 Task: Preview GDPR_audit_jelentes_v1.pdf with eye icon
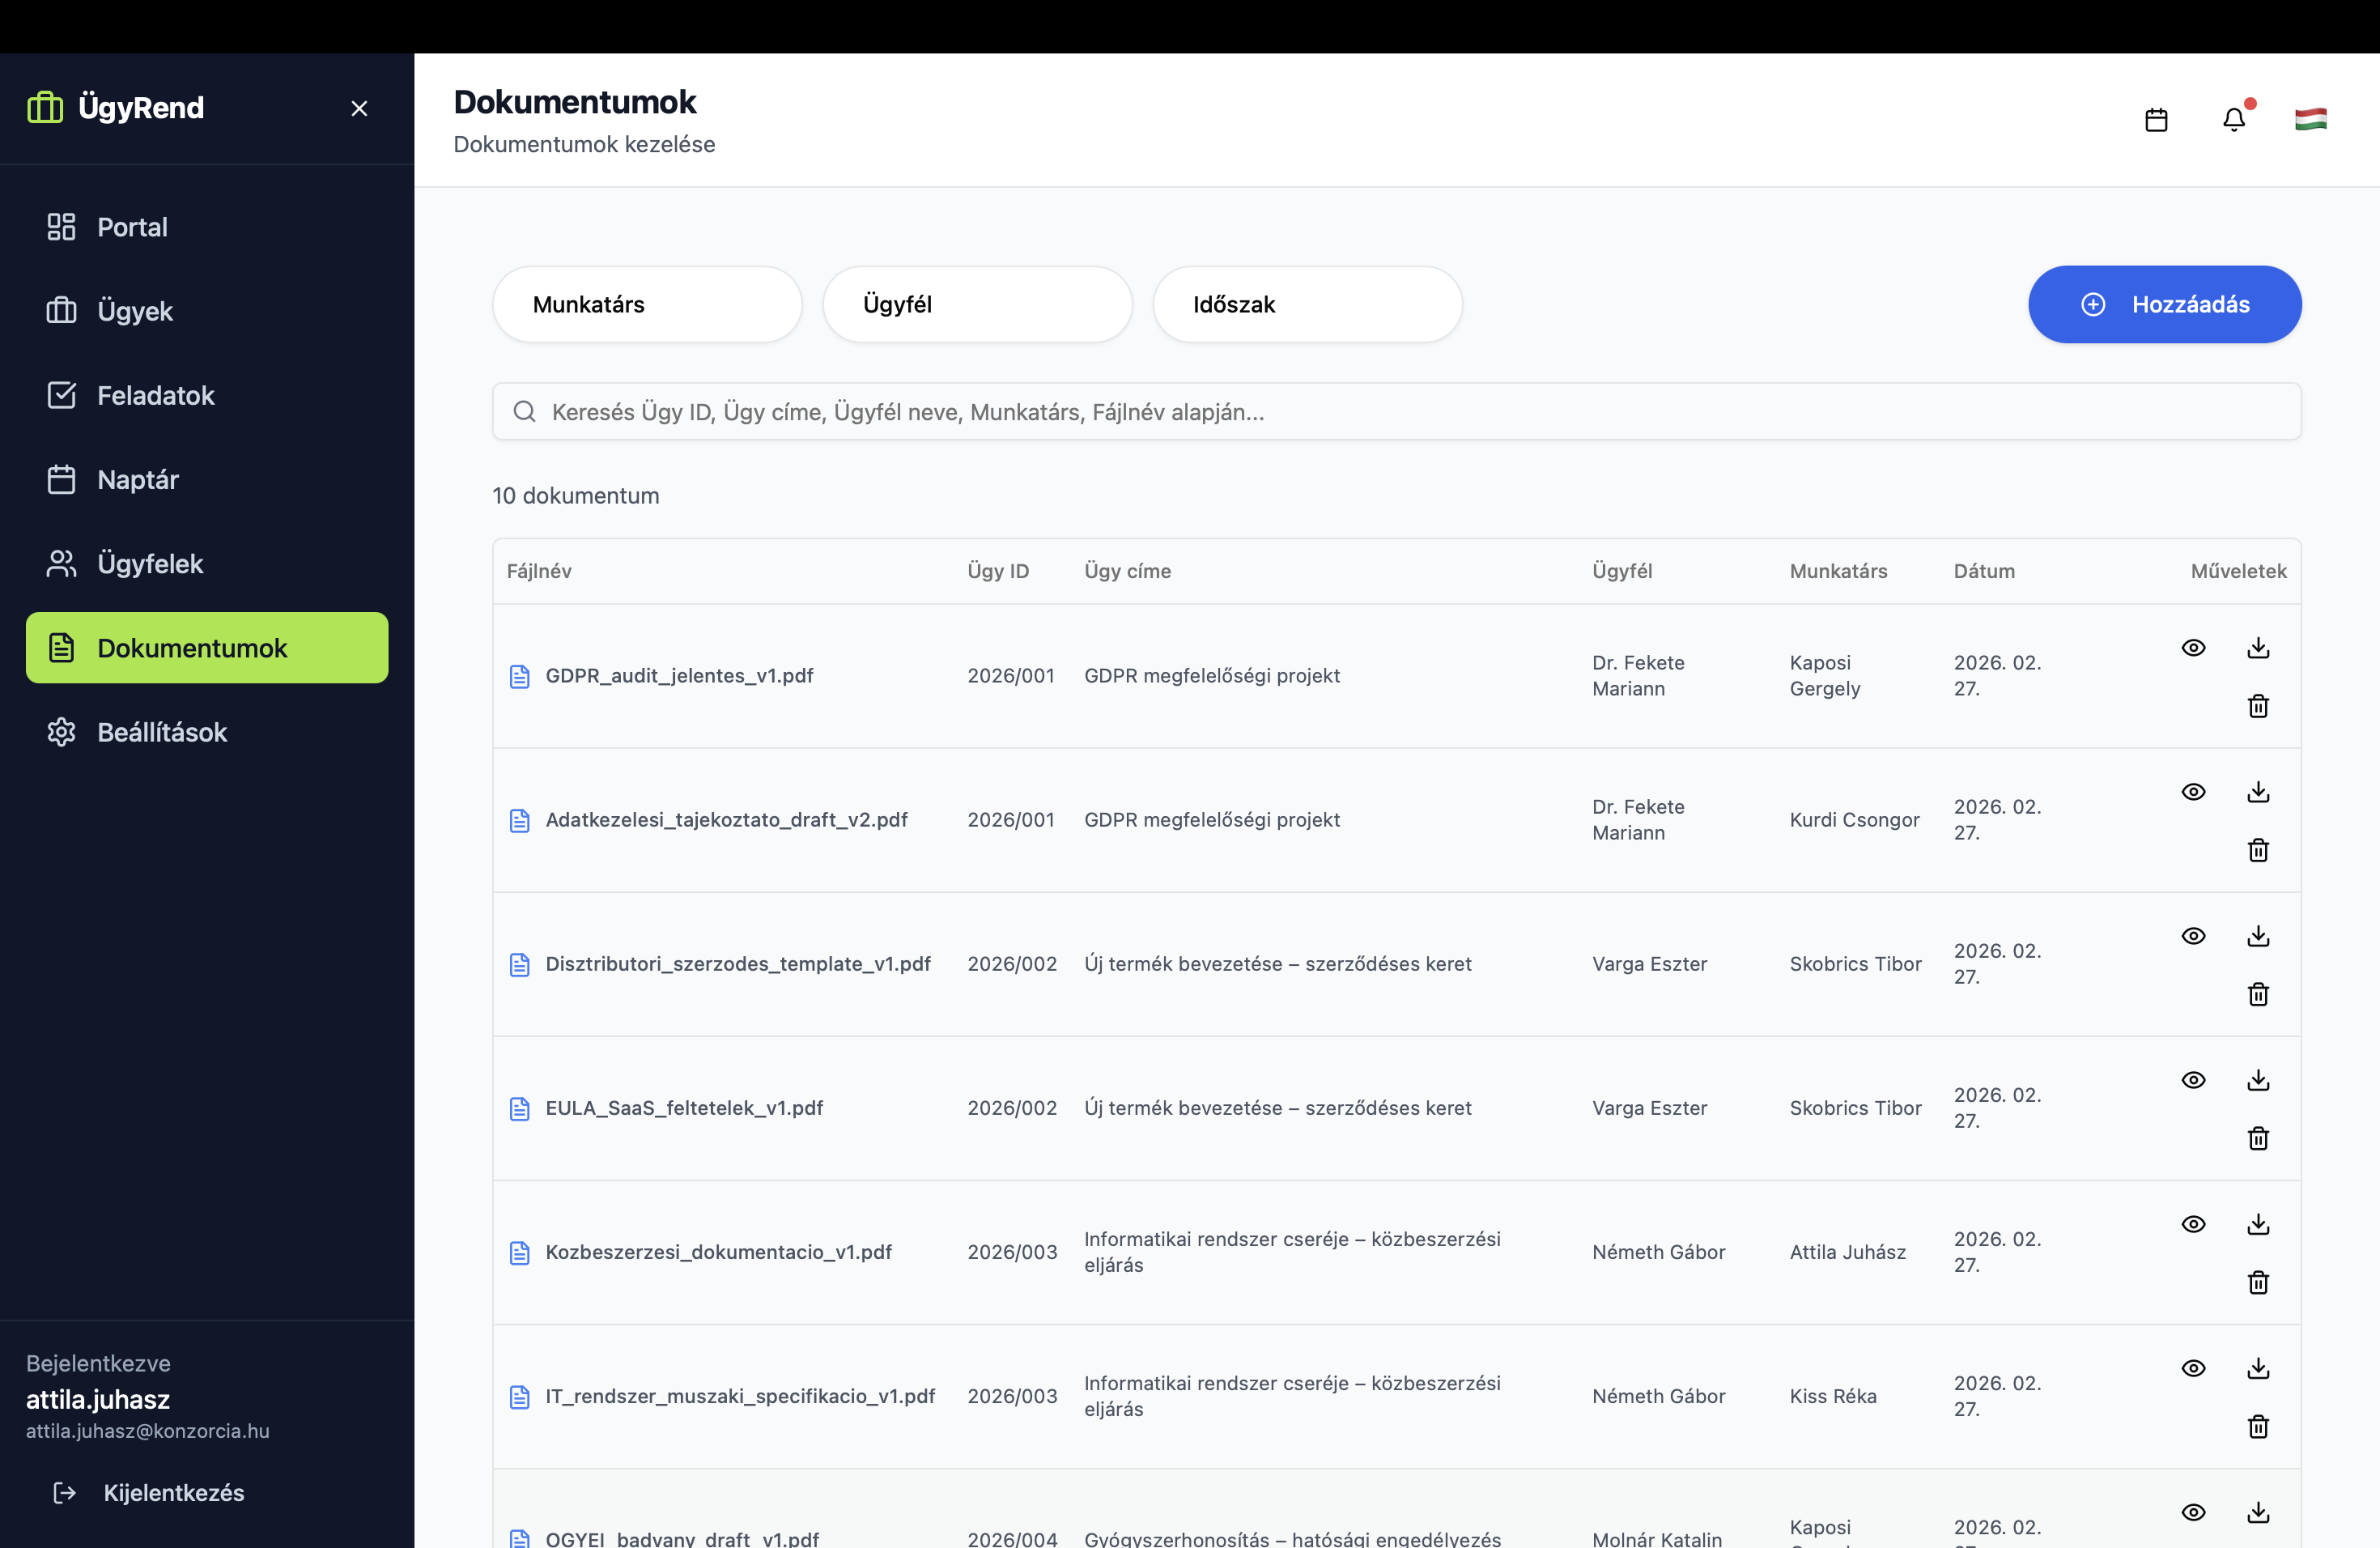(2193, 648)
